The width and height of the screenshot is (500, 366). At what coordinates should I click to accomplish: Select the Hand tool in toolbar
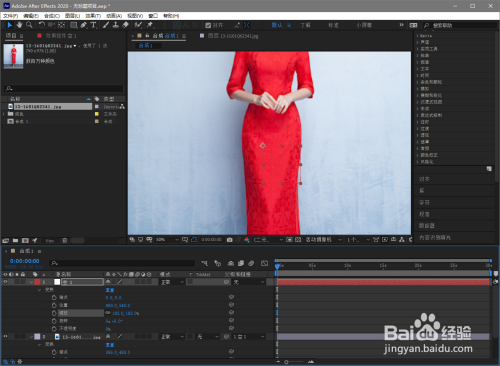tap(19, 25)
